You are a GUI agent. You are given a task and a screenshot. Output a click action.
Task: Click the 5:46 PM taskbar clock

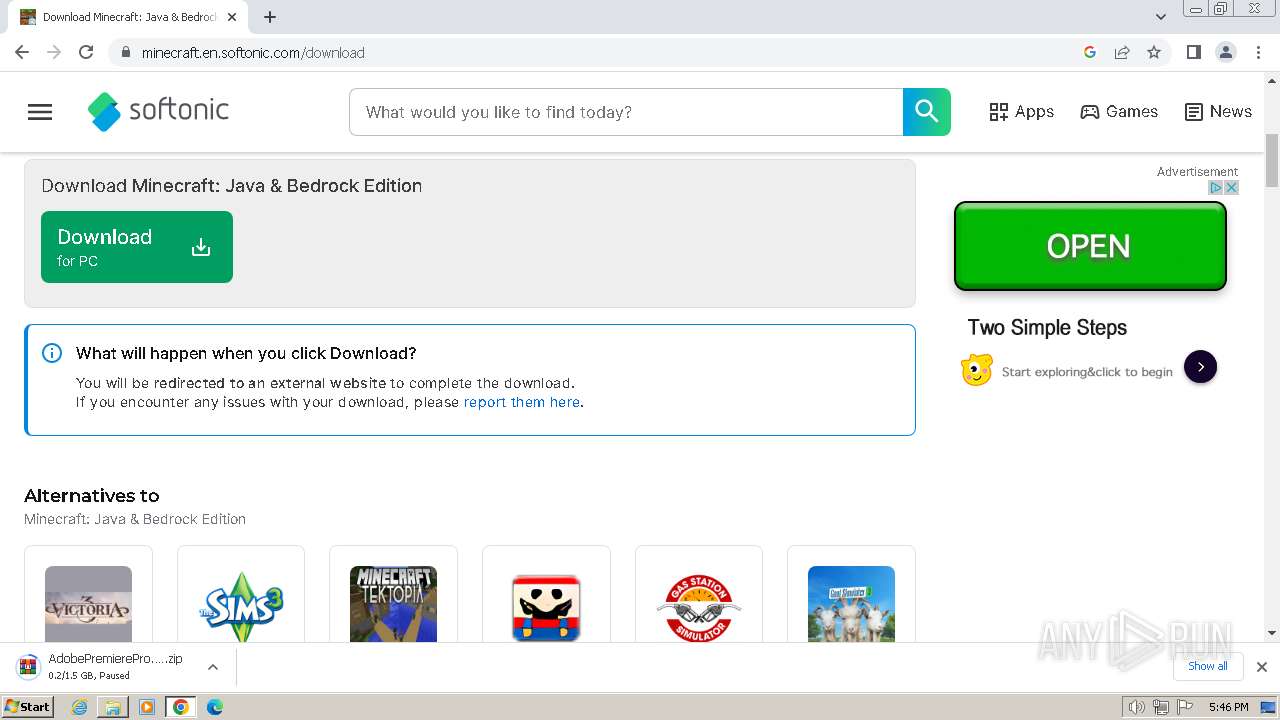pos(1228,707)
